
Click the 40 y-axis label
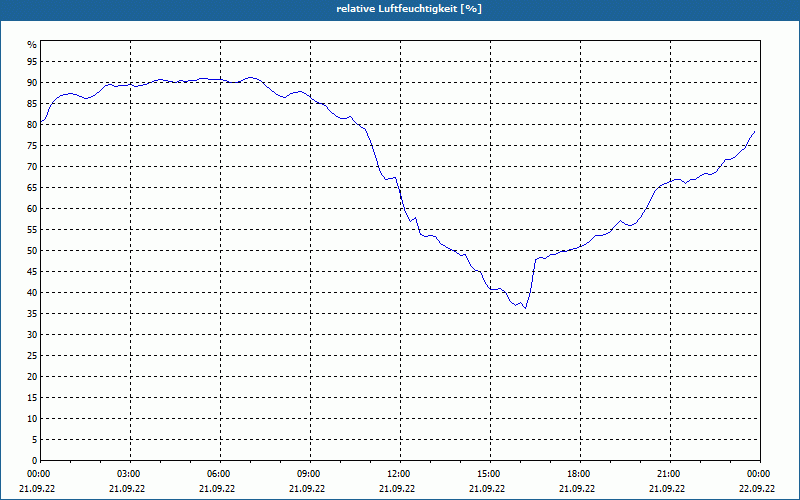pos(32,292)
